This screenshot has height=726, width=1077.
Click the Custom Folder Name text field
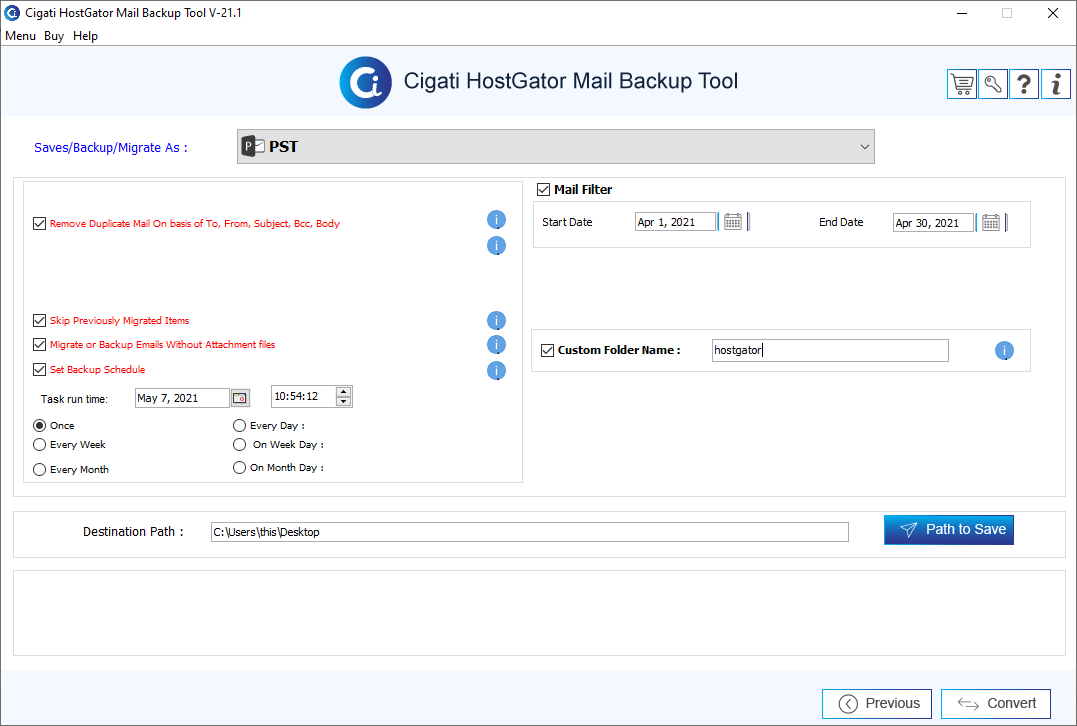tap(830, 350)
